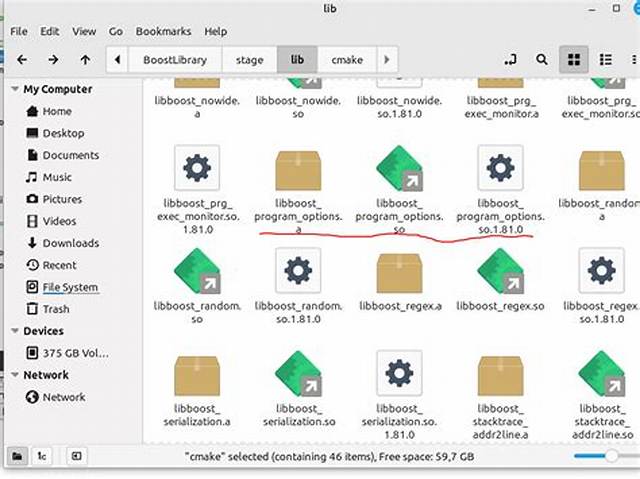Open Music in the sidebar

coord(49,177)
